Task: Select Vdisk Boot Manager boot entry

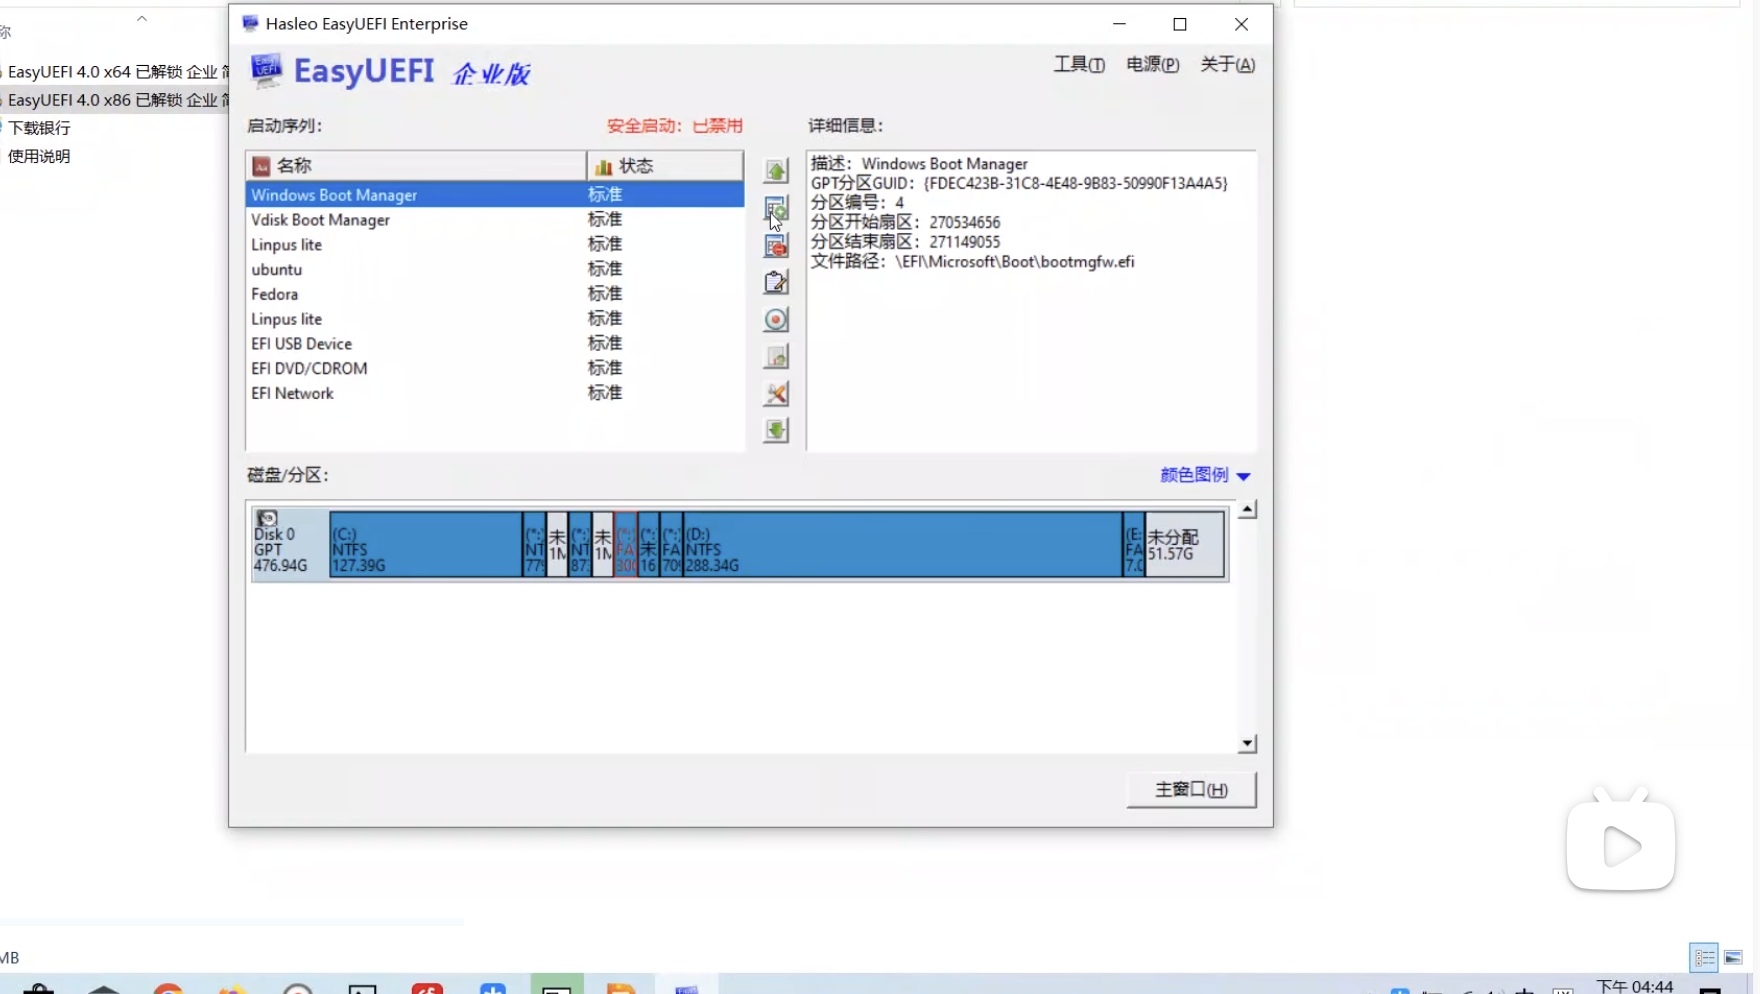Action: pyautogui.click(x=495, y=220)
